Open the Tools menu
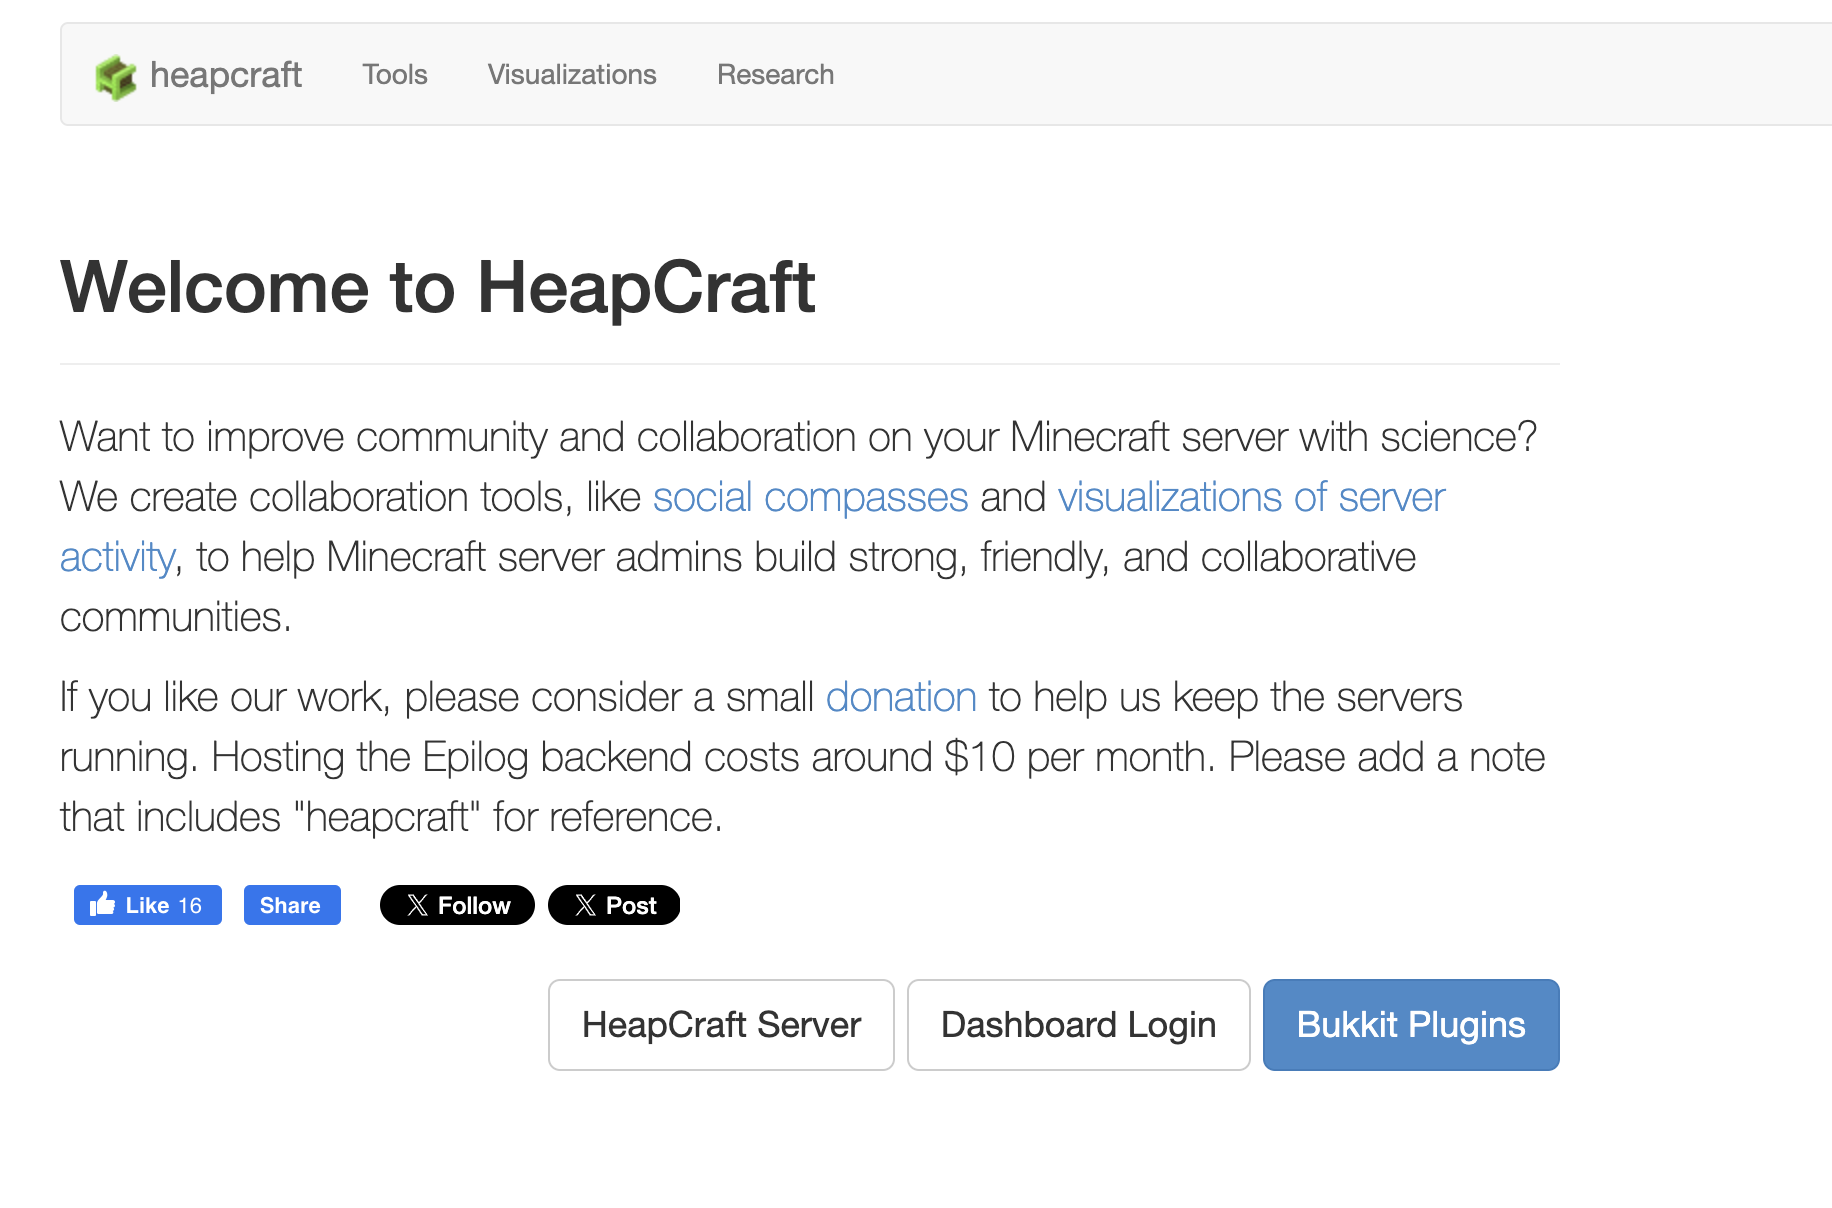Screen dimensions: 1832x1208 [x=395, y=75]
